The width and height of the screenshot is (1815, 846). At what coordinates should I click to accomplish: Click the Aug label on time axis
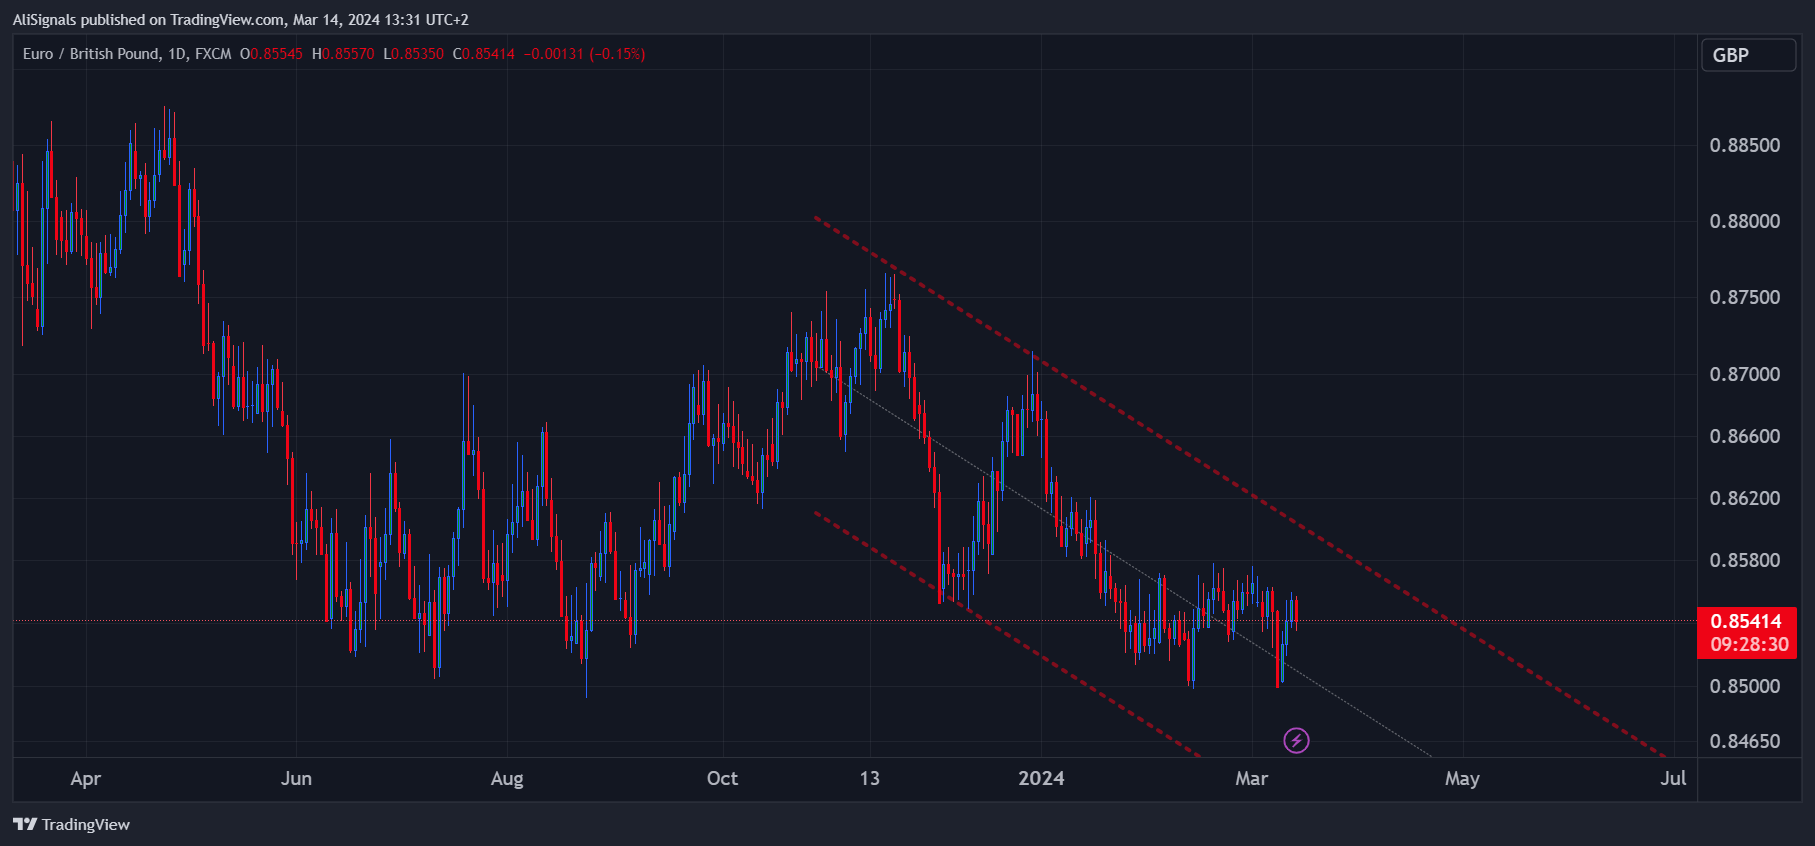click(x=507, y=779)
